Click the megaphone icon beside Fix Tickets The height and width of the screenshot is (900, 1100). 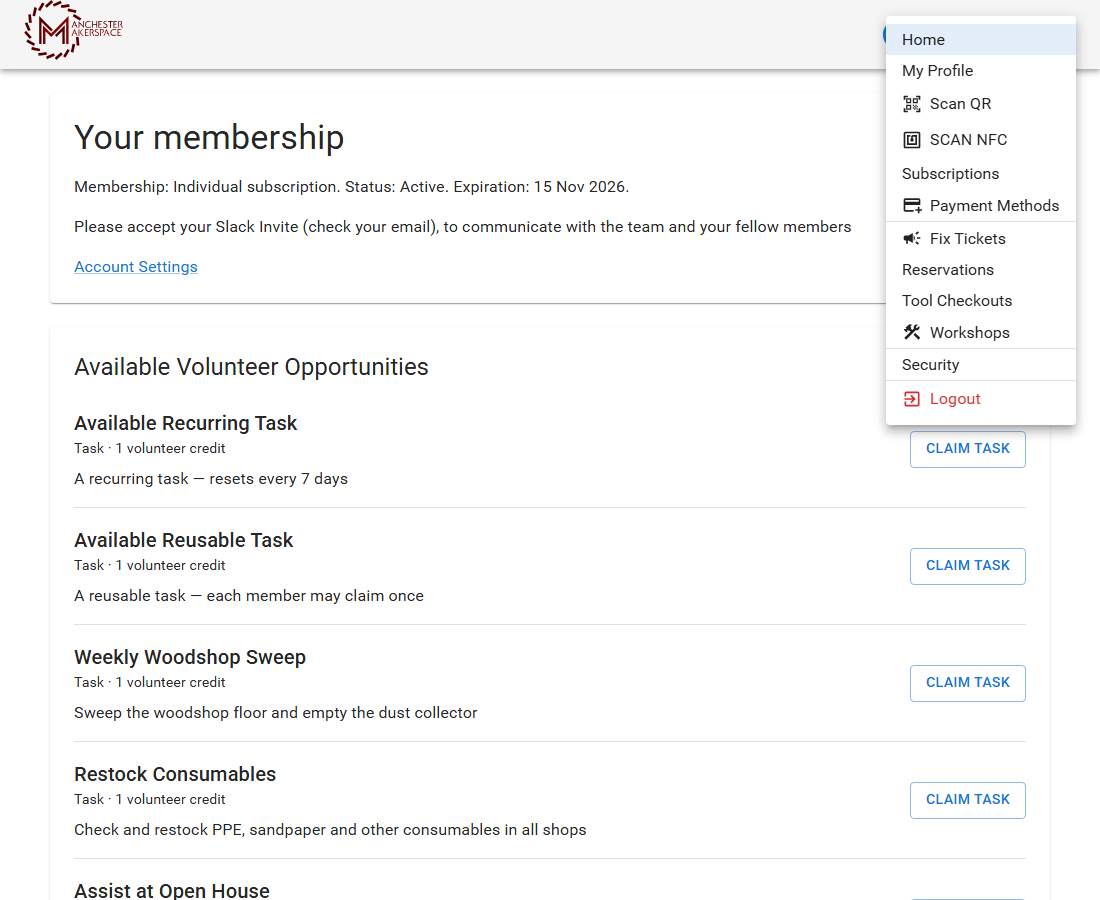[x=912, y=239]
